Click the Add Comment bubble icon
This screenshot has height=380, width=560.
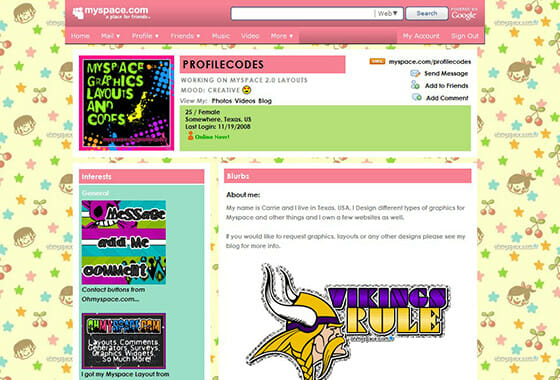click(416, 97)
